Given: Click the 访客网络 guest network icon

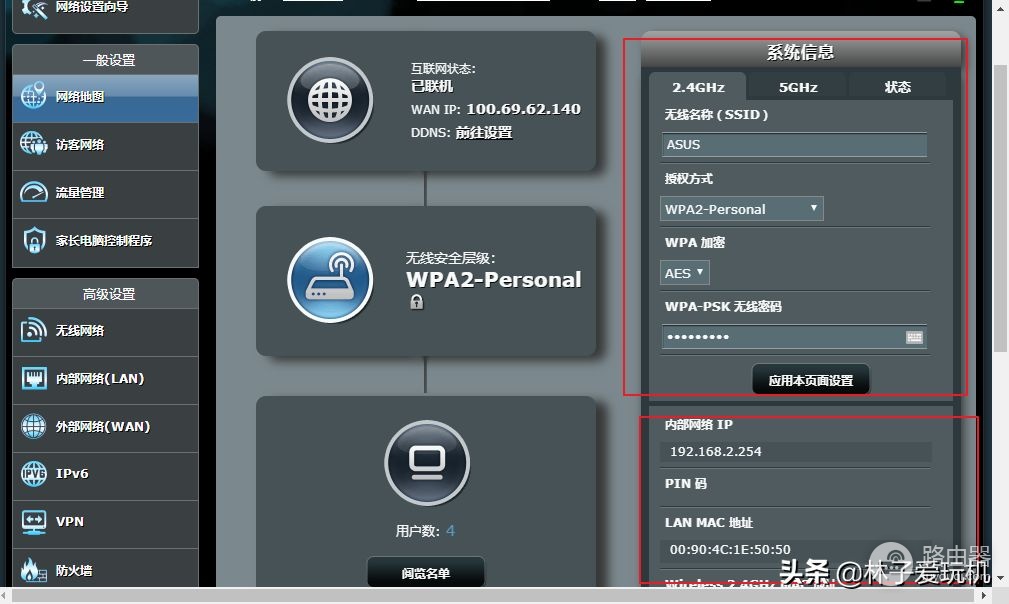Looking at the screenshot, I should tap(33, 143).
